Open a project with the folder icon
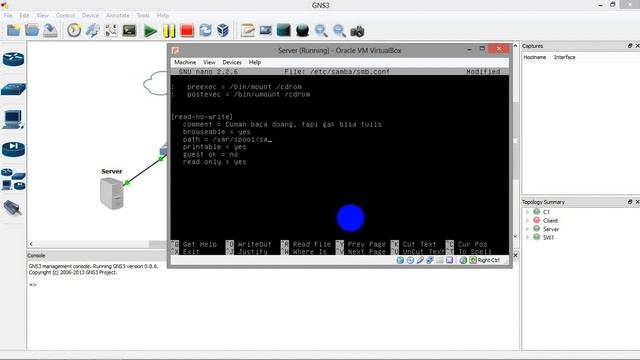 (32, 30)
